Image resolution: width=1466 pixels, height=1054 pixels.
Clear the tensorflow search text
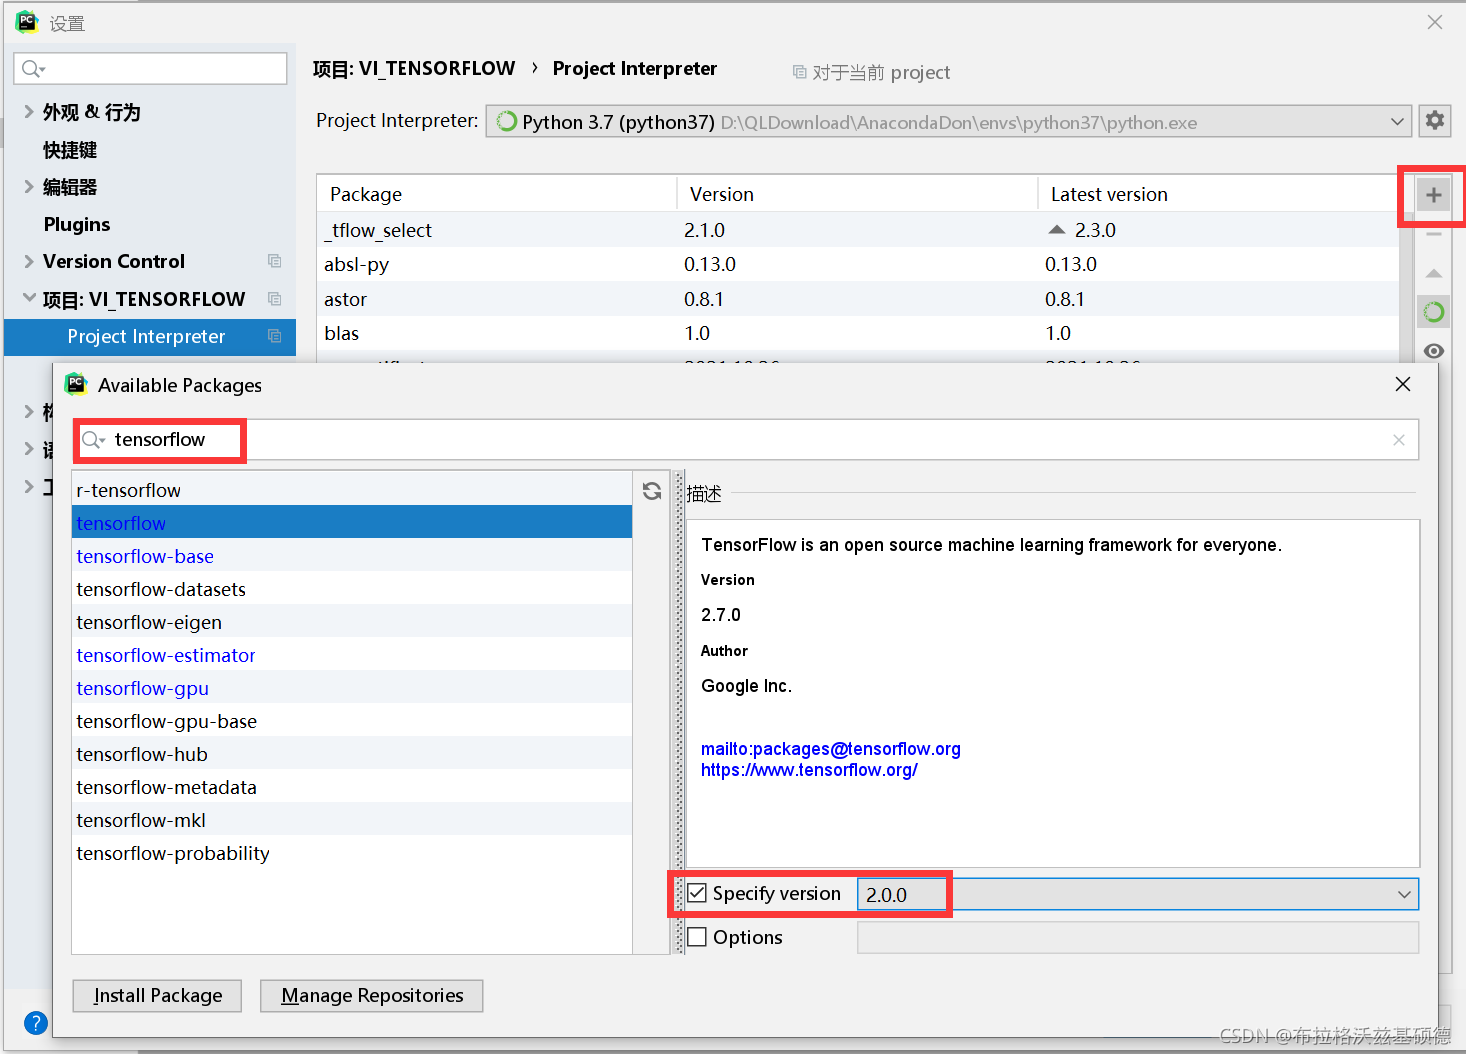(1399, 440)
